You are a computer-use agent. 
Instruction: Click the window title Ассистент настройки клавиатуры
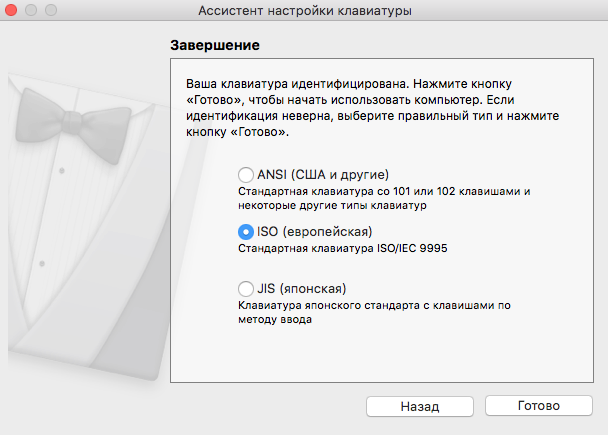(x=305, y=10)
